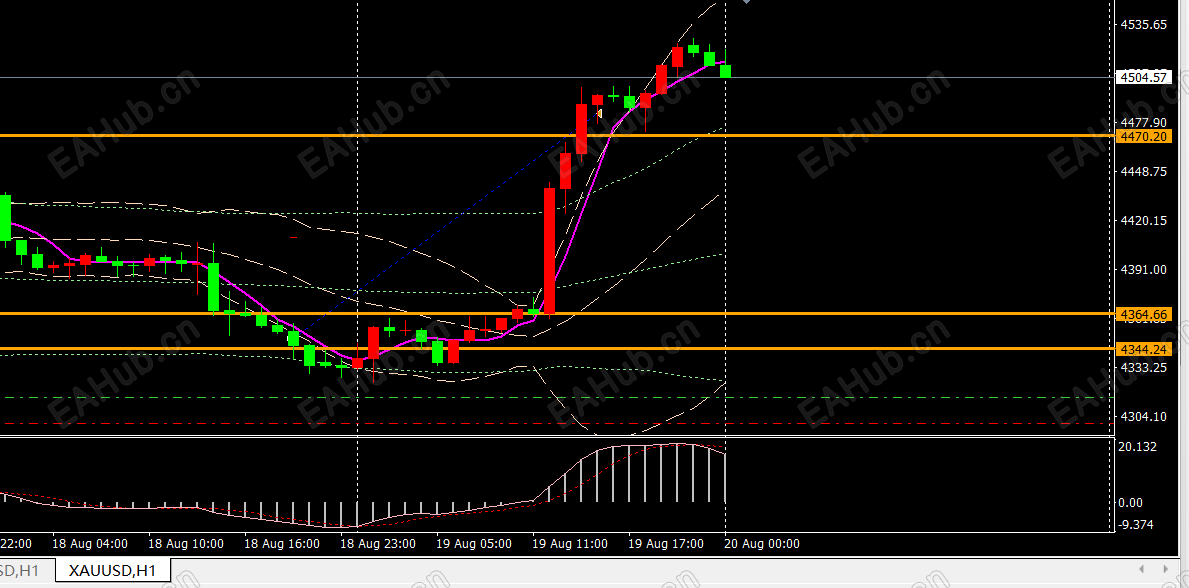Click the 18 Aug 16:00 time label
Screen dimensions: 1189x588
(x=282, y=544)
